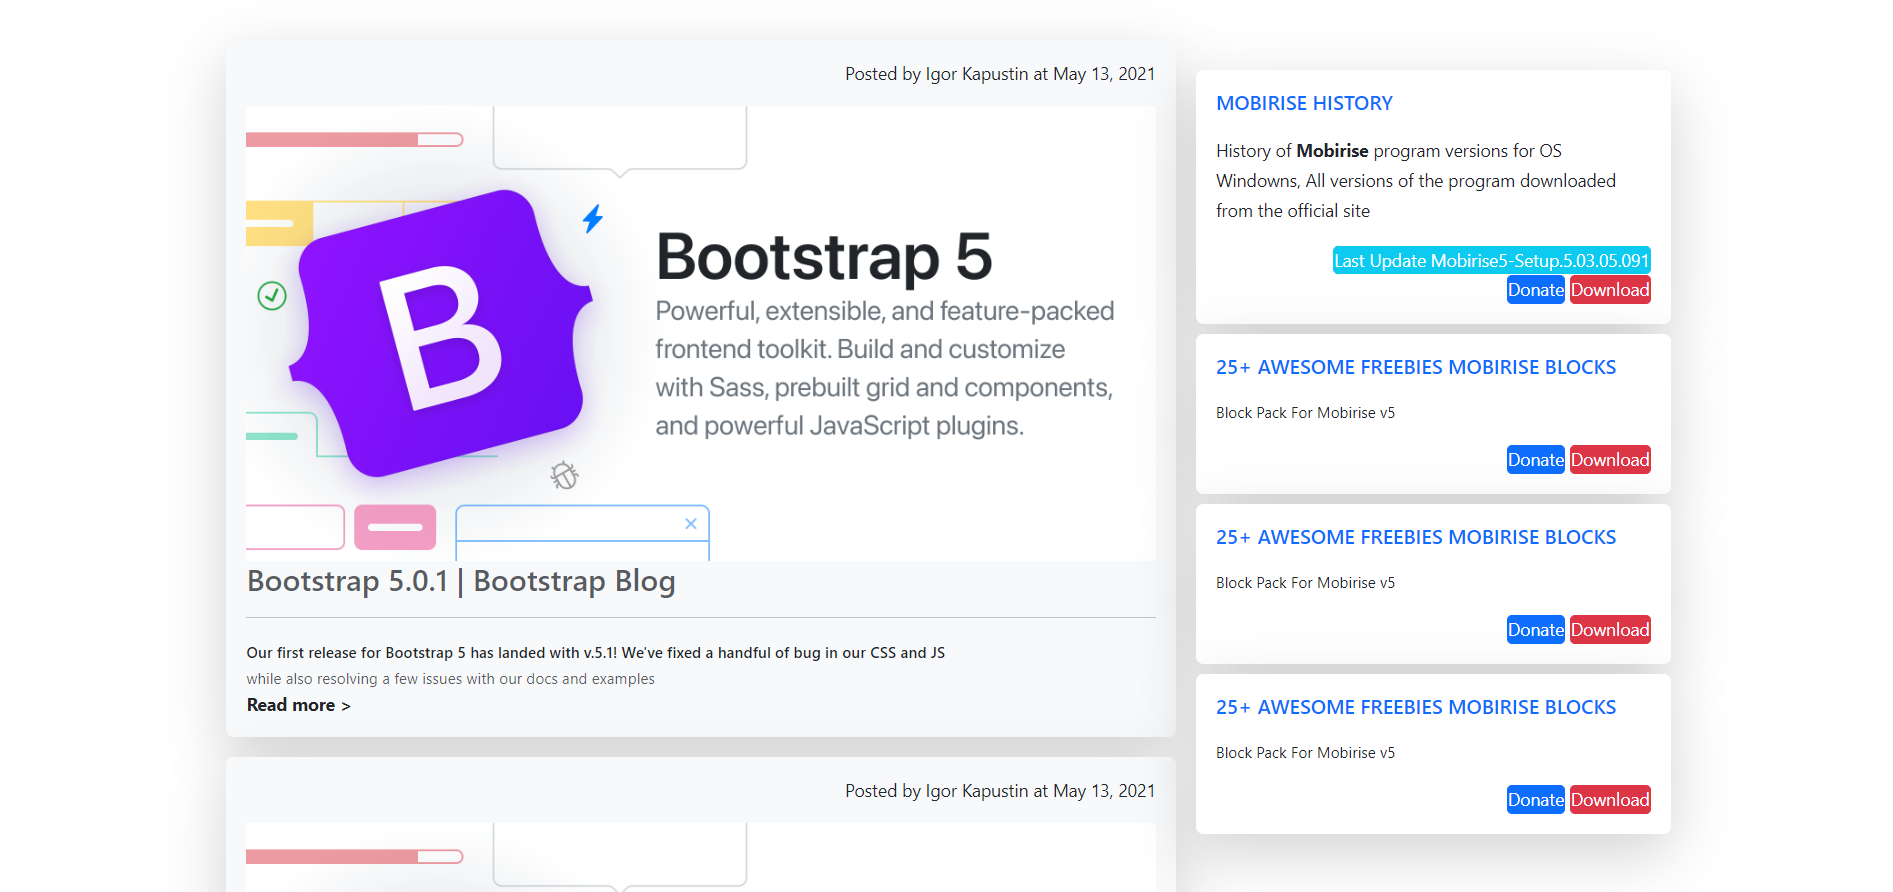Open MOBIRISE HISTORY heading link

pyautogui.click(x=1304, y=103)
